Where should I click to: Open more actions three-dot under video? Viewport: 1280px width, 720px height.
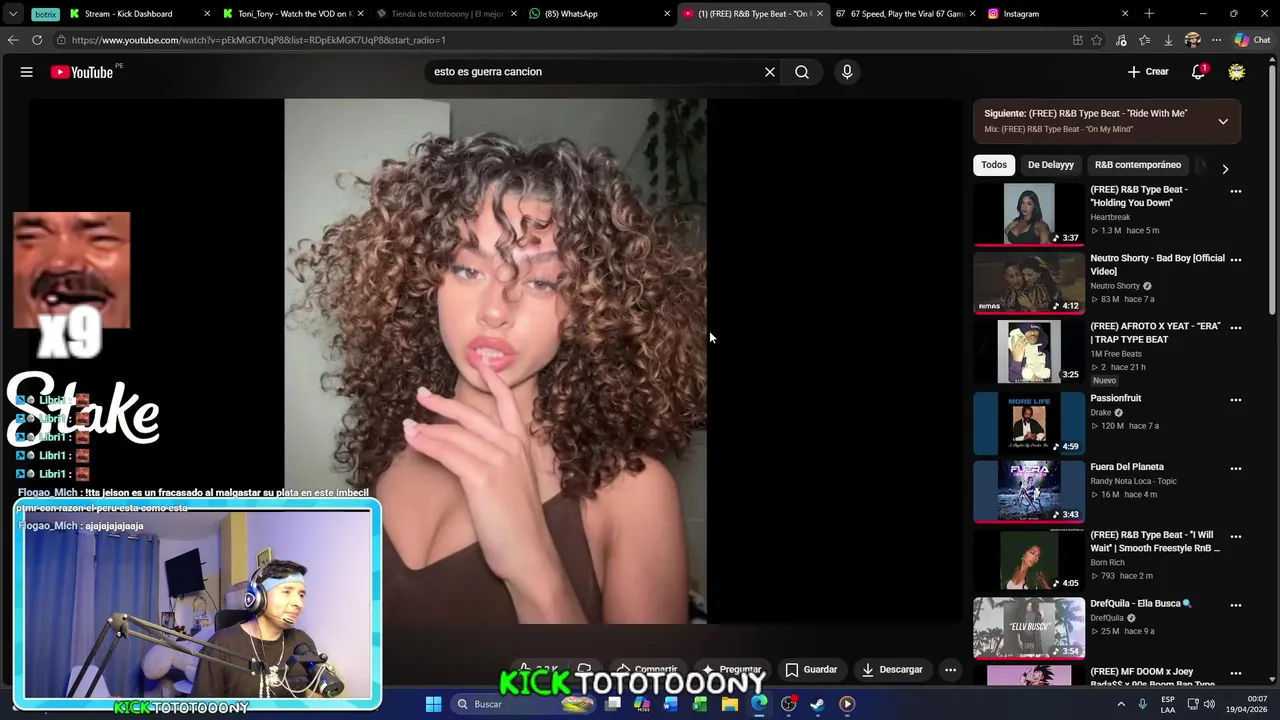[951, 670]
